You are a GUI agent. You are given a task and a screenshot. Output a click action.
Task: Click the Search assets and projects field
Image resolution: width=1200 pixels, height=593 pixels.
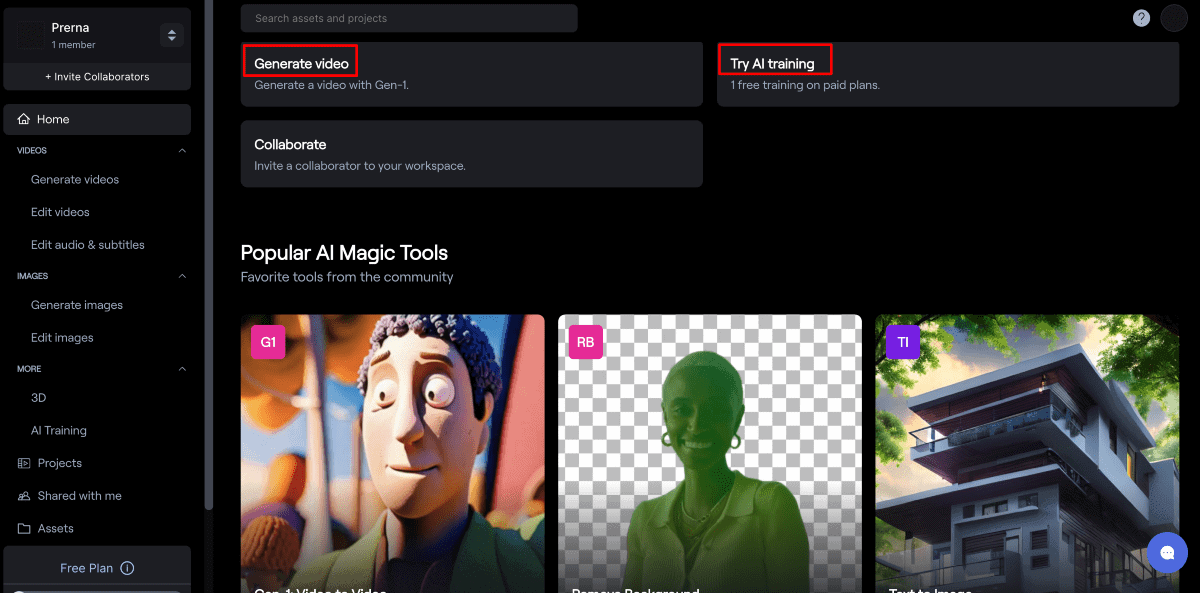point(409,18)
